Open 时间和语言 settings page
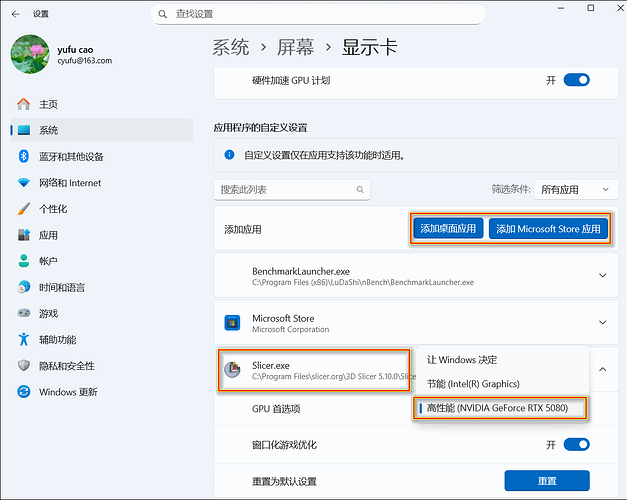Screen dimensions: 627x500 pyautogui.click(x=102, y=287)
